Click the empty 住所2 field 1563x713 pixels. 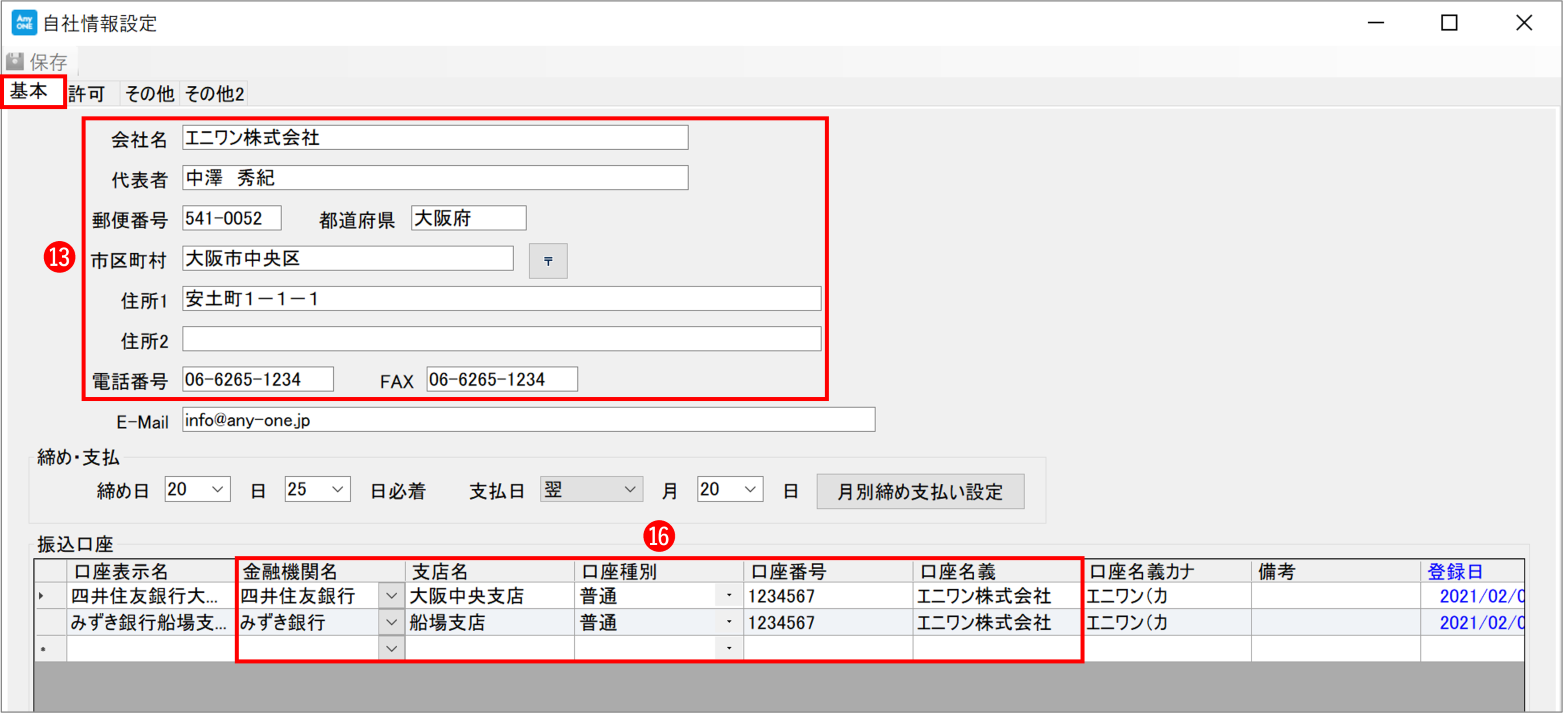(501, 339)
